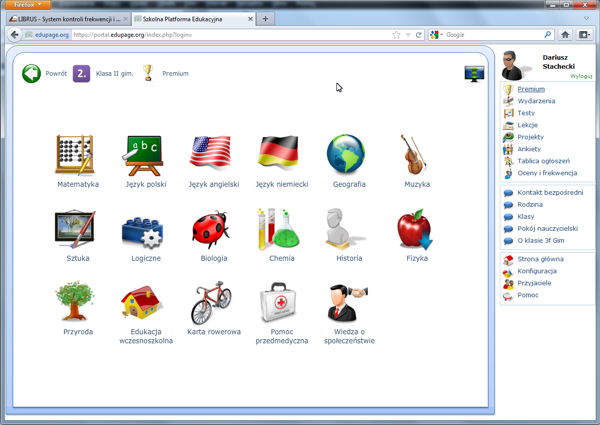Open the Pokój nauczycielski chat link
600x425 pixels.
[548, 228]
